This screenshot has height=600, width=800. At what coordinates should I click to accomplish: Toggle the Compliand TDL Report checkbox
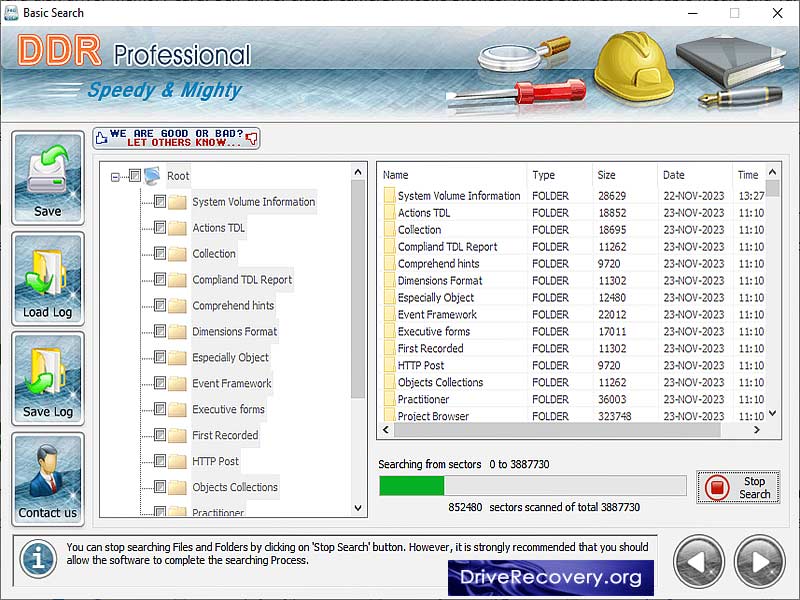[x=160, y=280]
